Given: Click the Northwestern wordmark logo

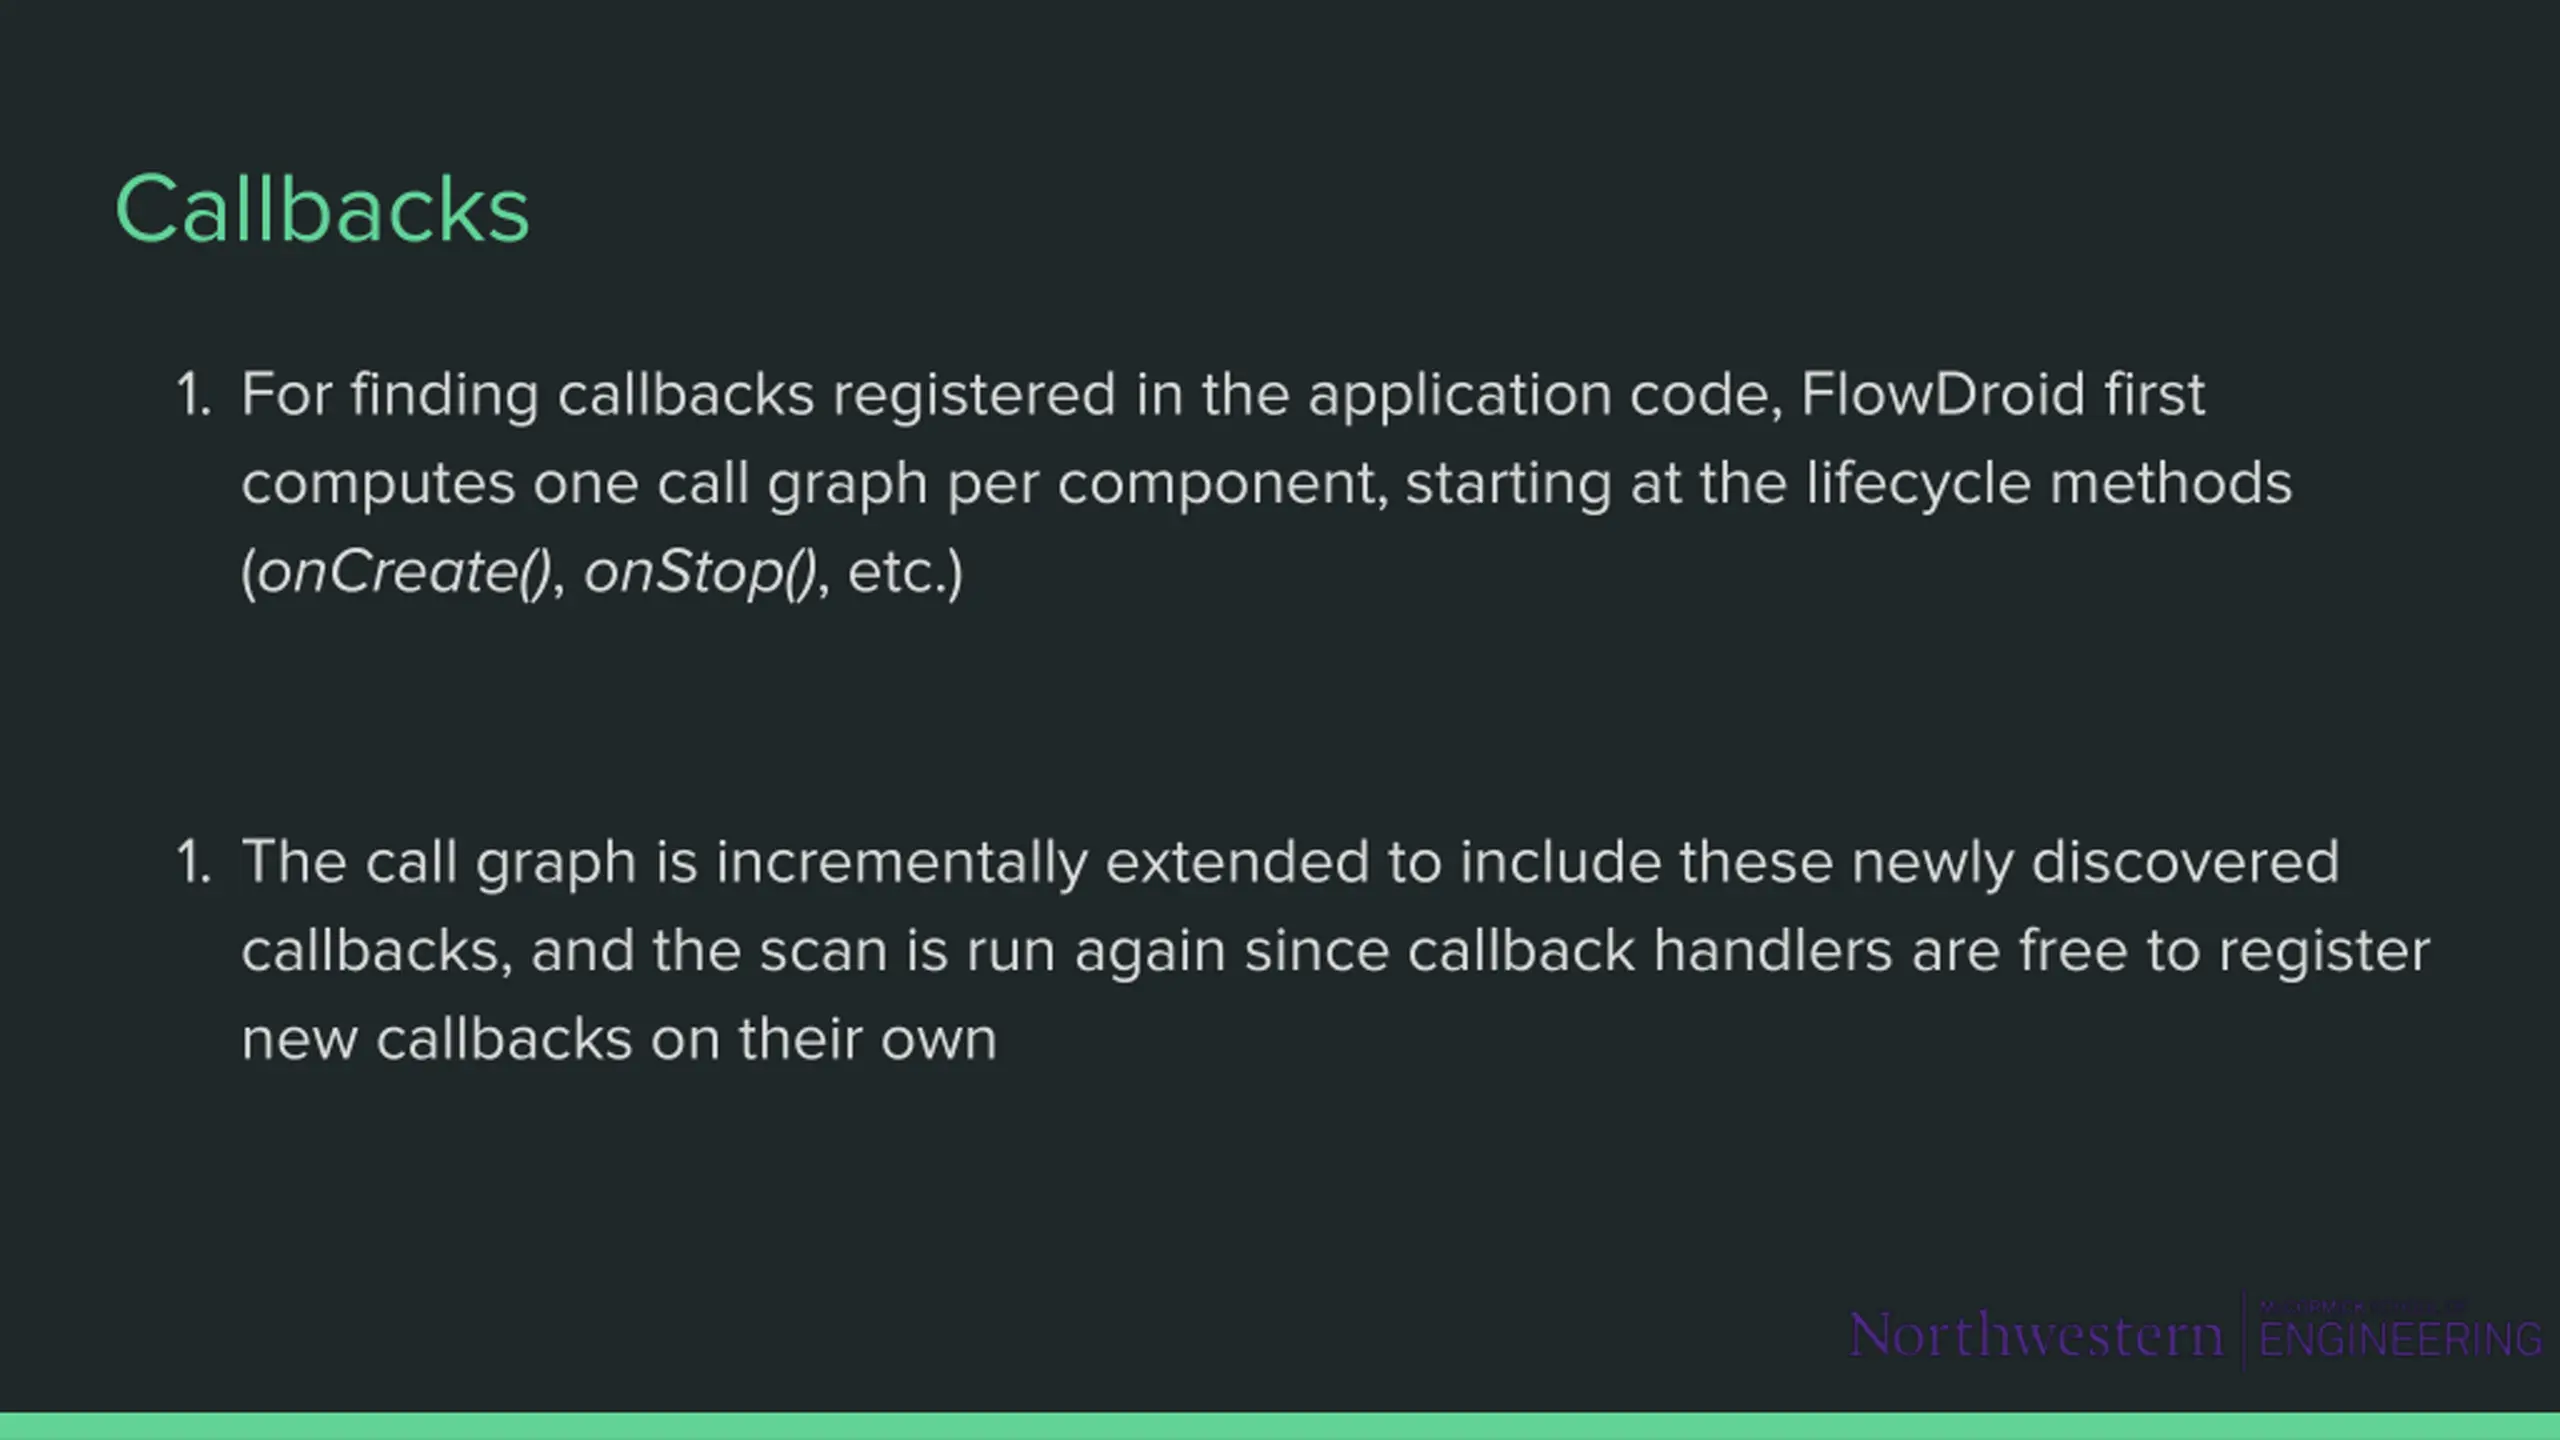Looking at the screenshot, I should pos(2036,1335).
